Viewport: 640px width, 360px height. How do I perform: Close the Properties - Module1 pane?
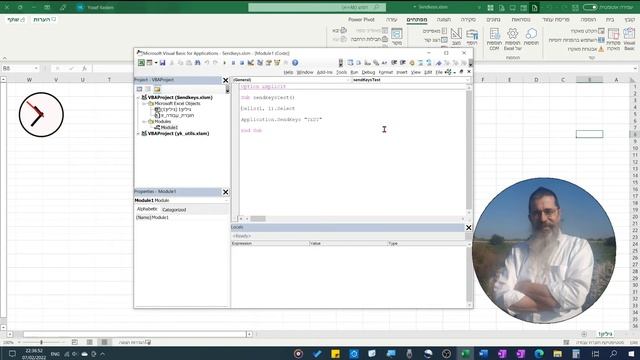225,192
